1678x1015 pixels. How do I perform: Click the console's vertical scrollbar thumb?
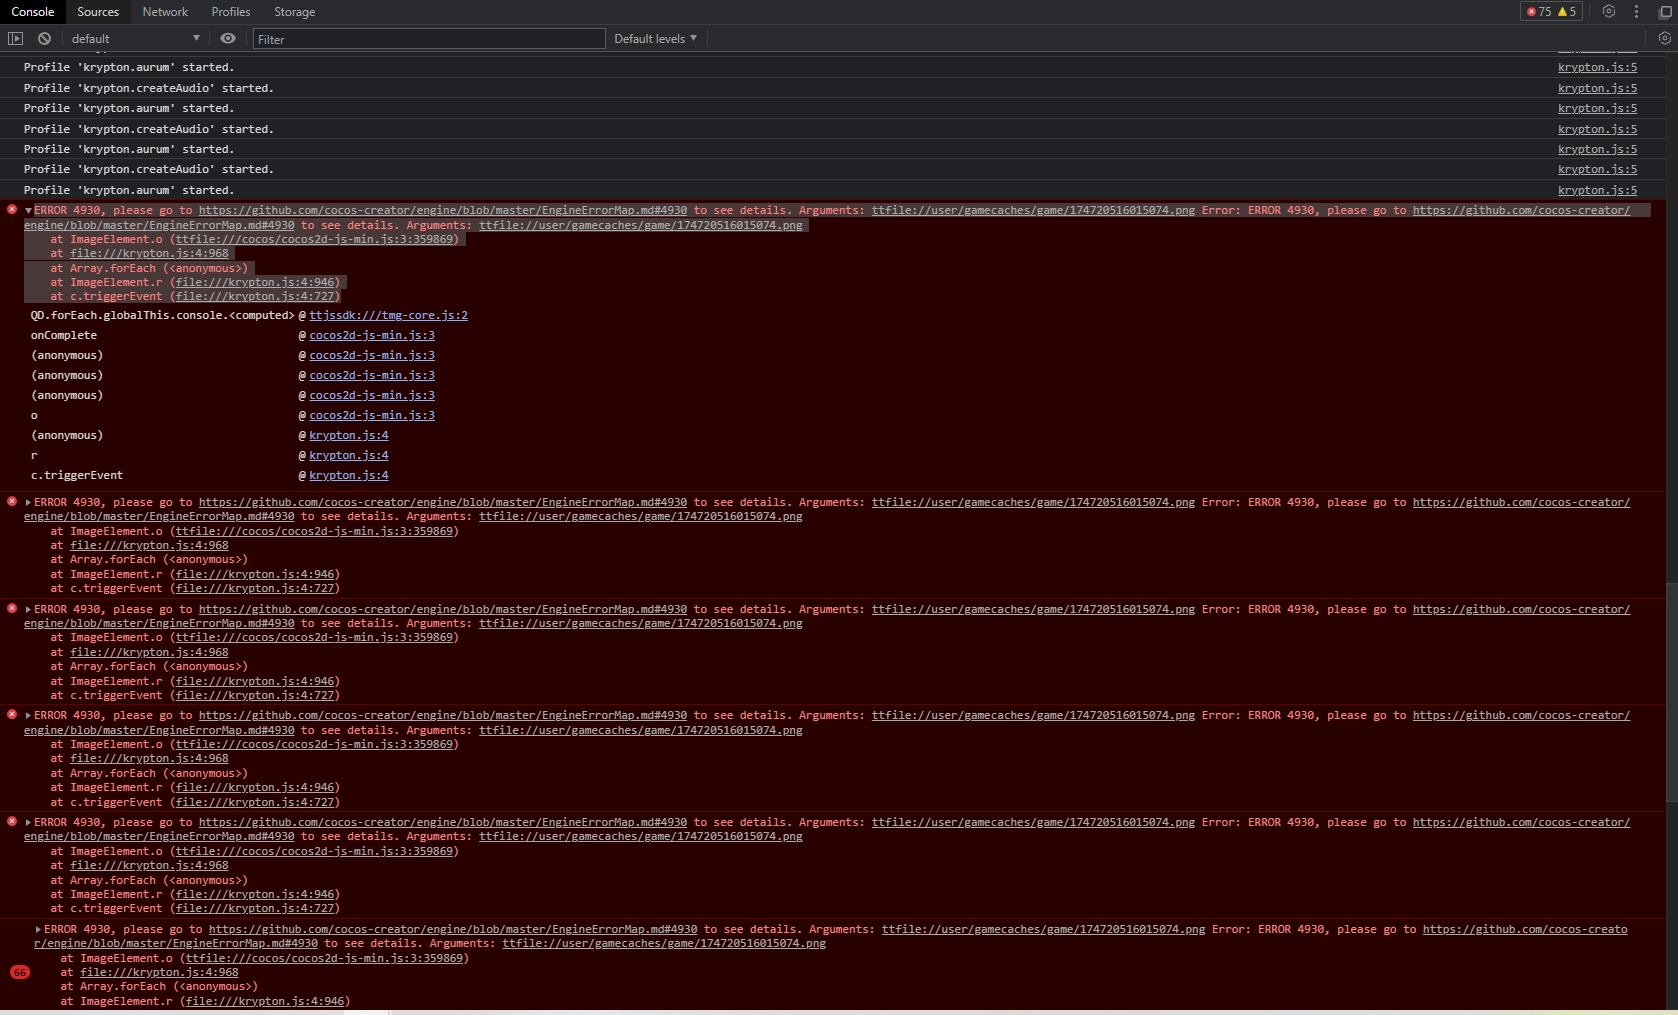1670,692
